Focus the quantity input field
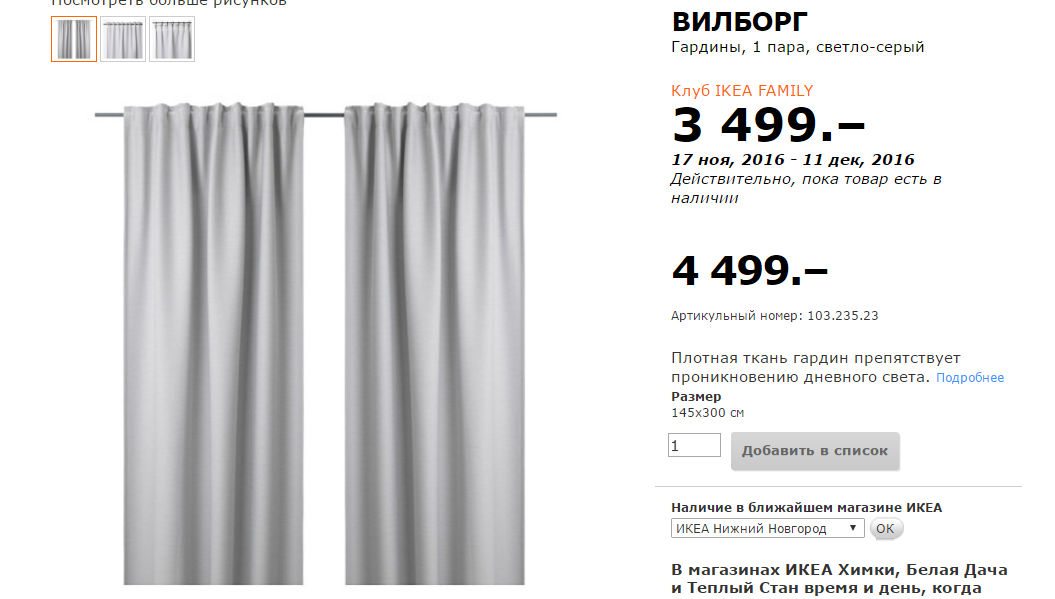The height and width of the screenshot is (599, 1055). (x=694, y=445)
